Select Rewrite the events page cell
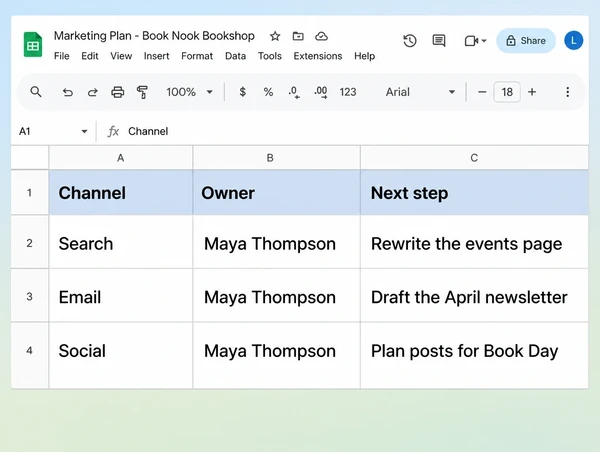The image size is (600, 452). click(474, 243)
